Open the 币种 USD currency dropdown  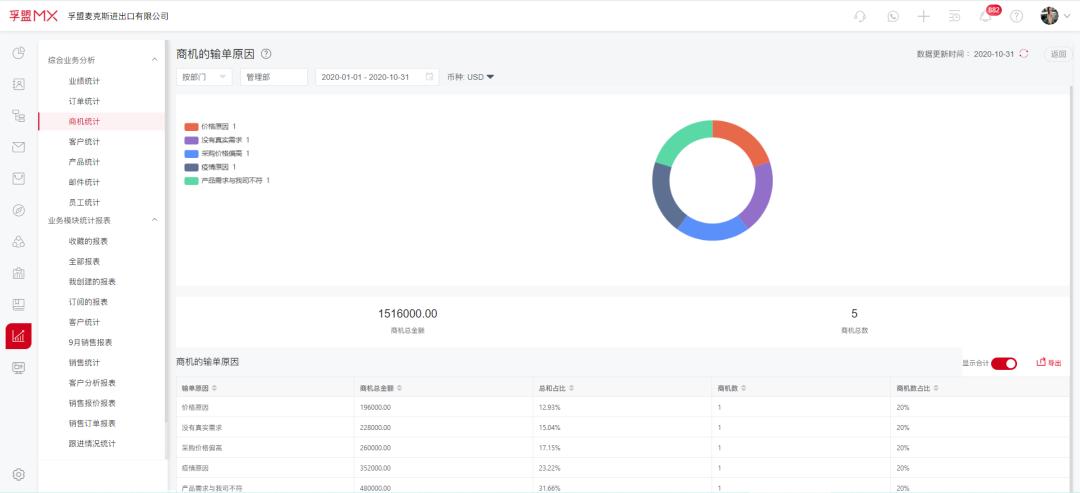(471, 77)
